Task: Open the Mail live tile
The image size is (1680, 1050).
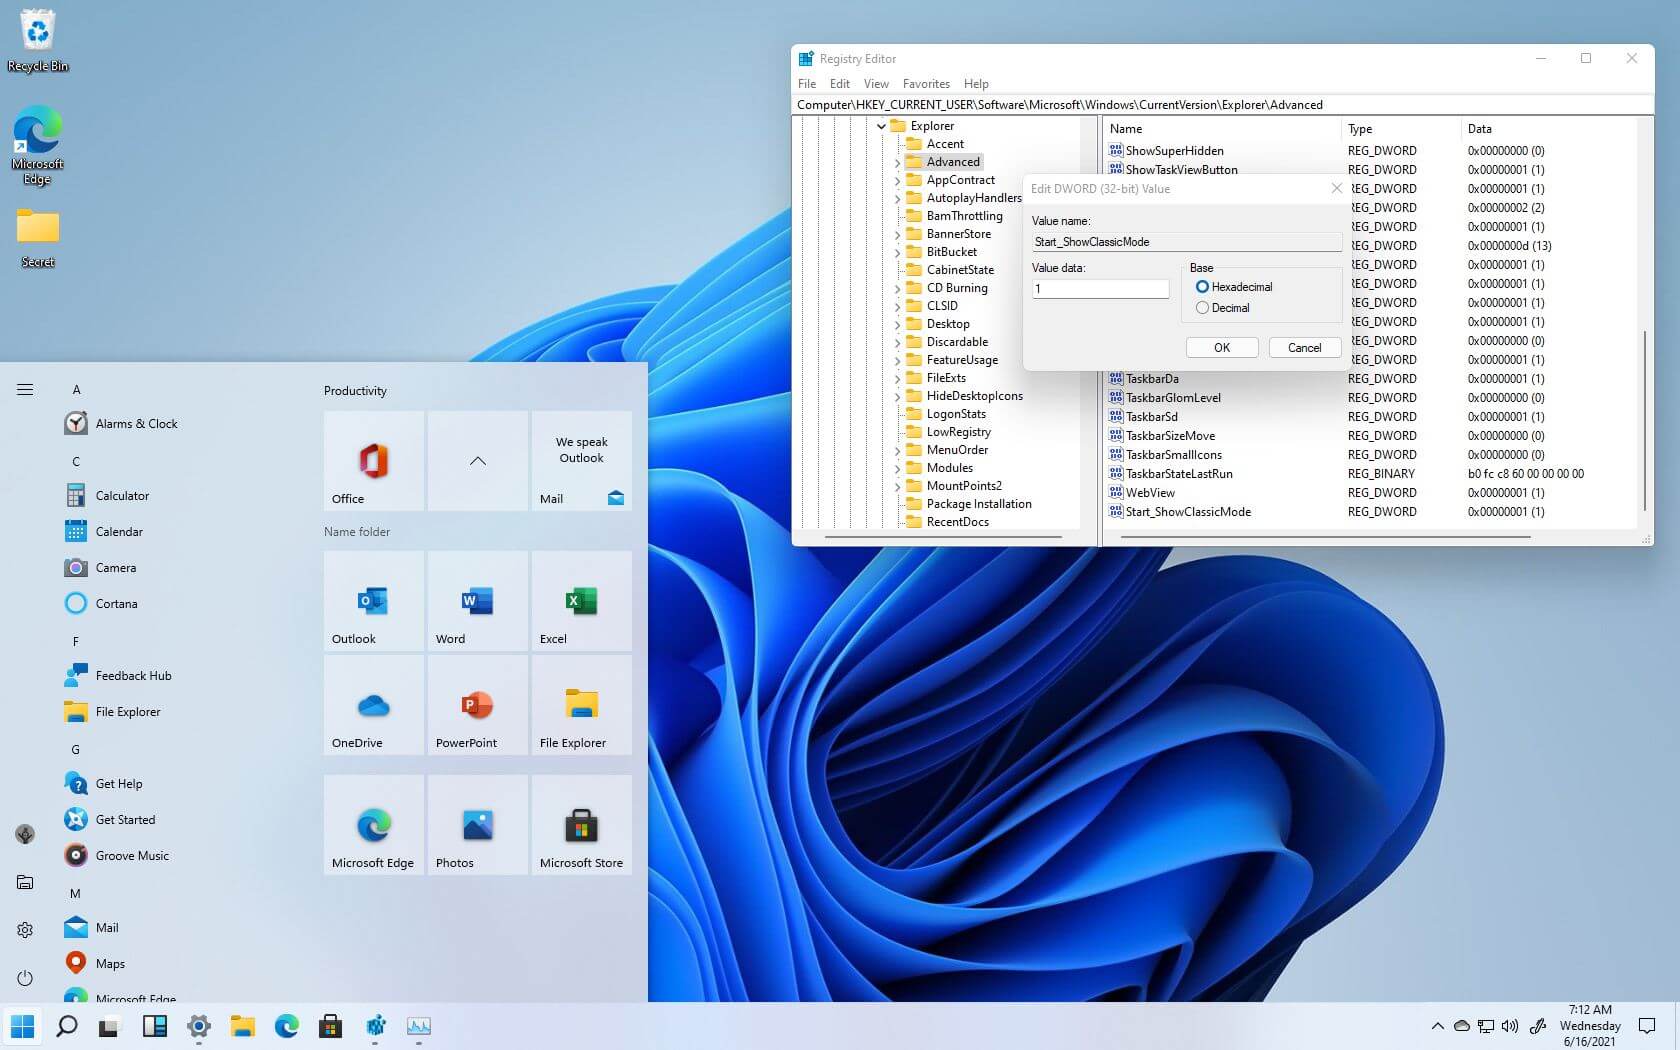Action: click(581, 461)
